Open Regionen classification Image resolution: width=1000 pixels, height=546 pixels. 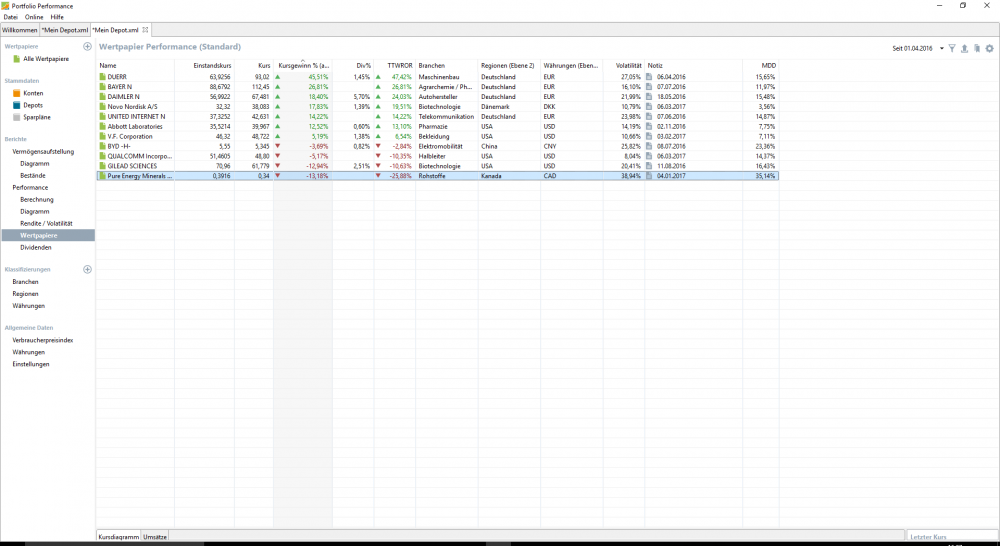26,294
